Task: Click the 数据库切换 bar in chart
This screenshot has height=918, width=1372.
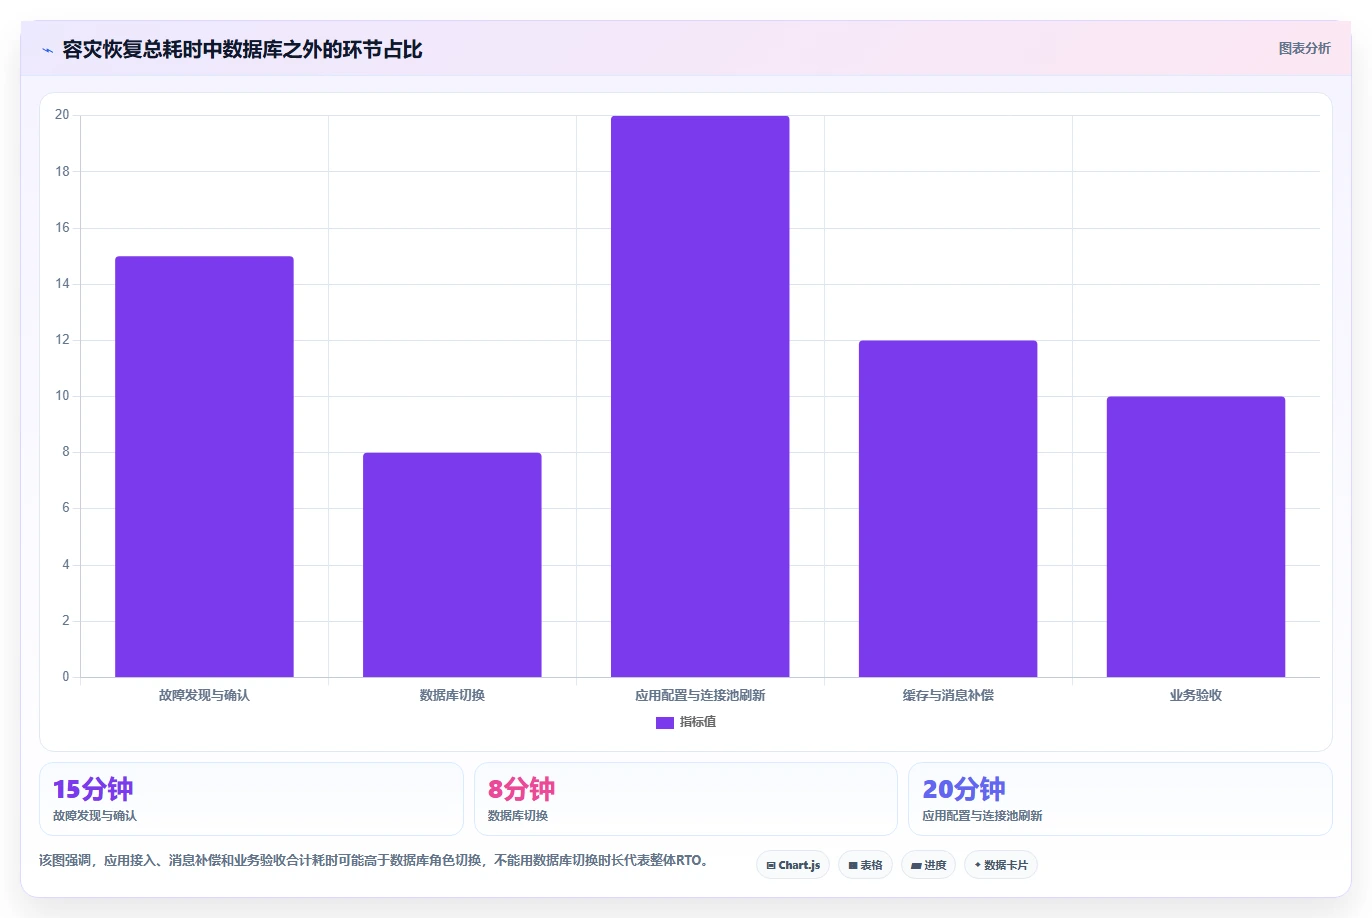Action: [x=452, y=565]
